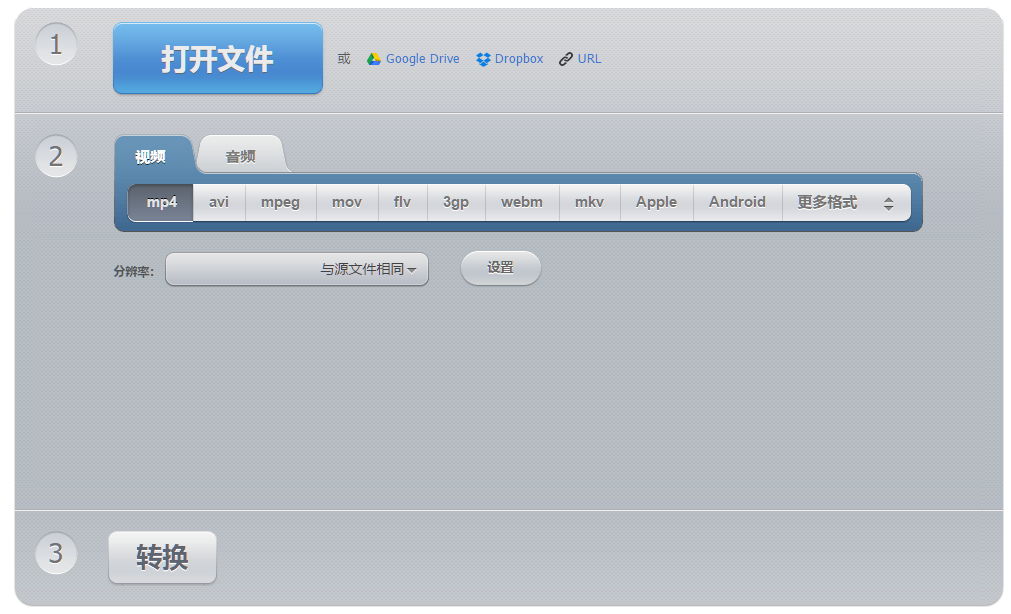Screen dimensions: 1011x614
Task: Select the mkv format
Action: click(x=589, y=203)
